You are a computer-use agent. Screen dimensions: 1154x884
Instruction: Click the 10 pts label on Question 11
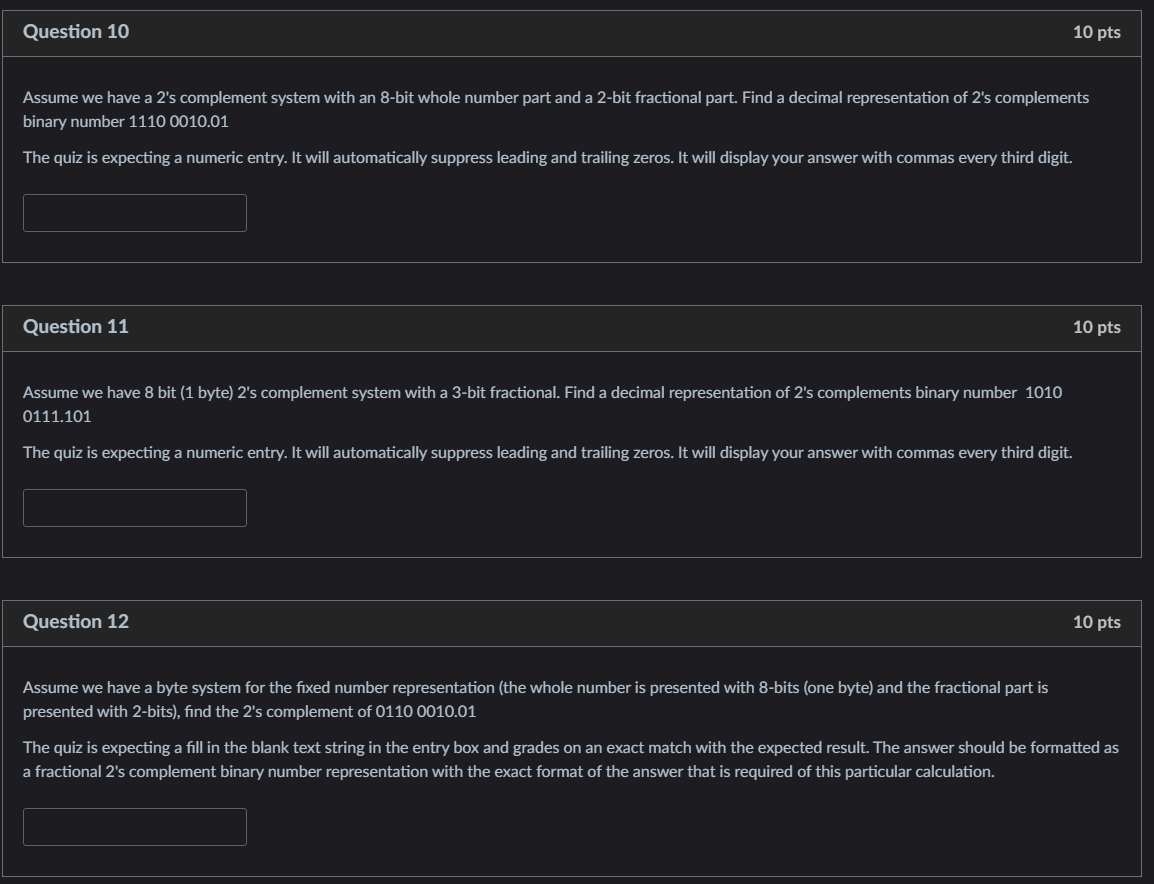point(1097,328)
